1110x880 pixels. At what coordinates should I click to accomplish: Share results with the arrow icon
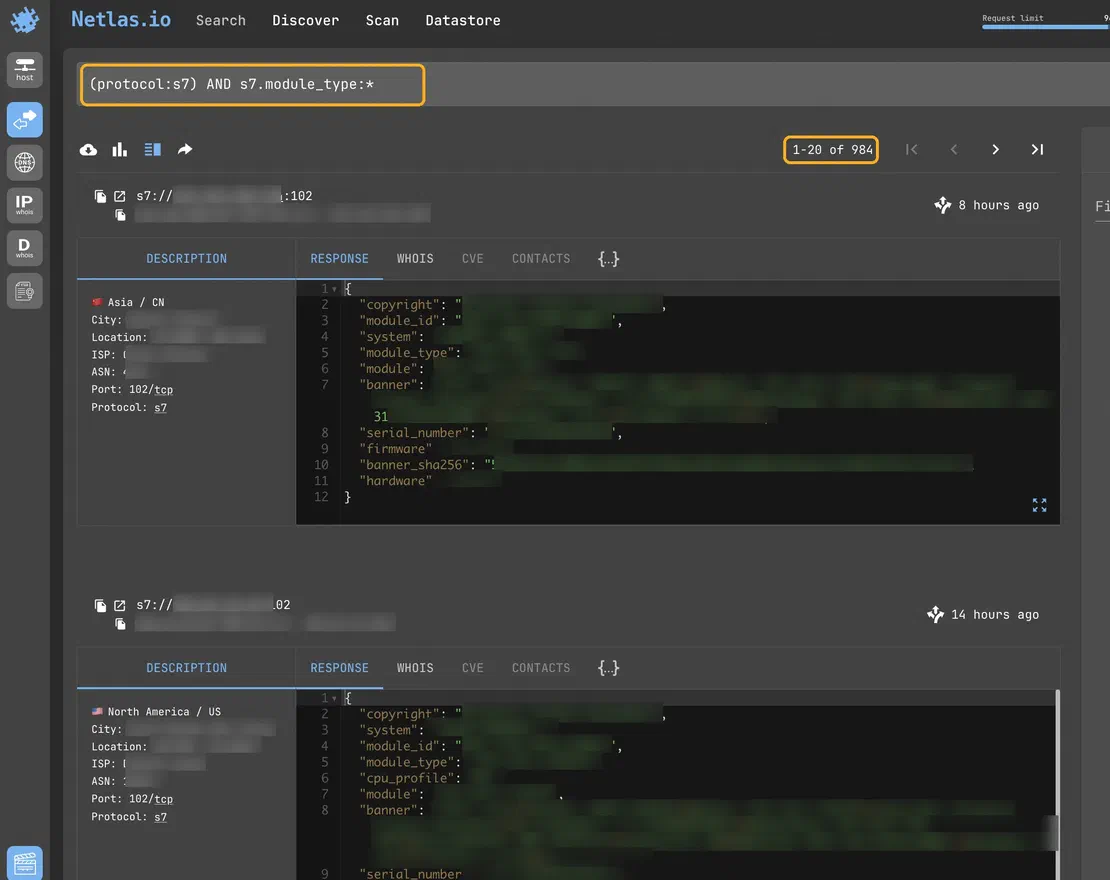click(185, 149)
